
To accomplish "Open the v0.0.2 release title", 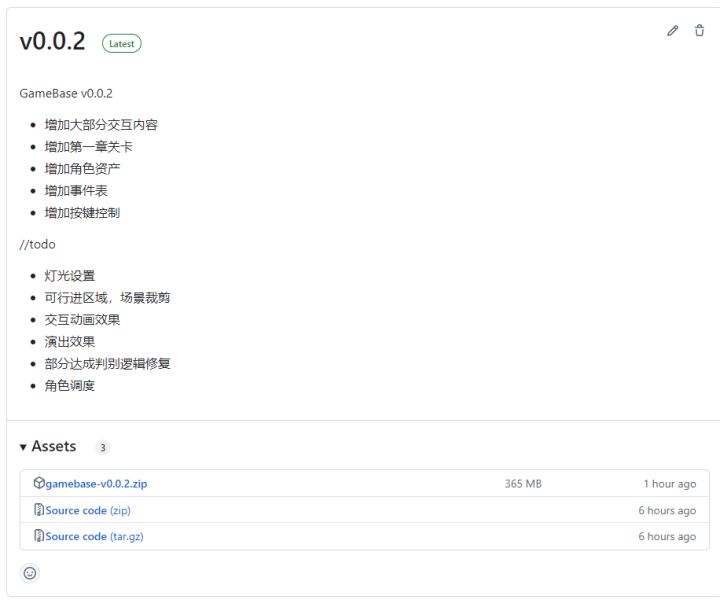I will tap(52, 41).
